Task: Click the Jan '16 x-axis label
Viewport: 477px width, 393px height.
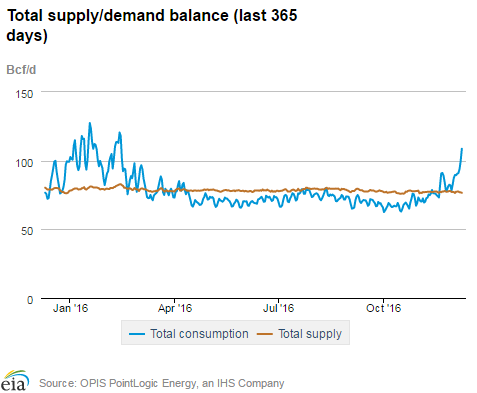Action: pos(70,308)
